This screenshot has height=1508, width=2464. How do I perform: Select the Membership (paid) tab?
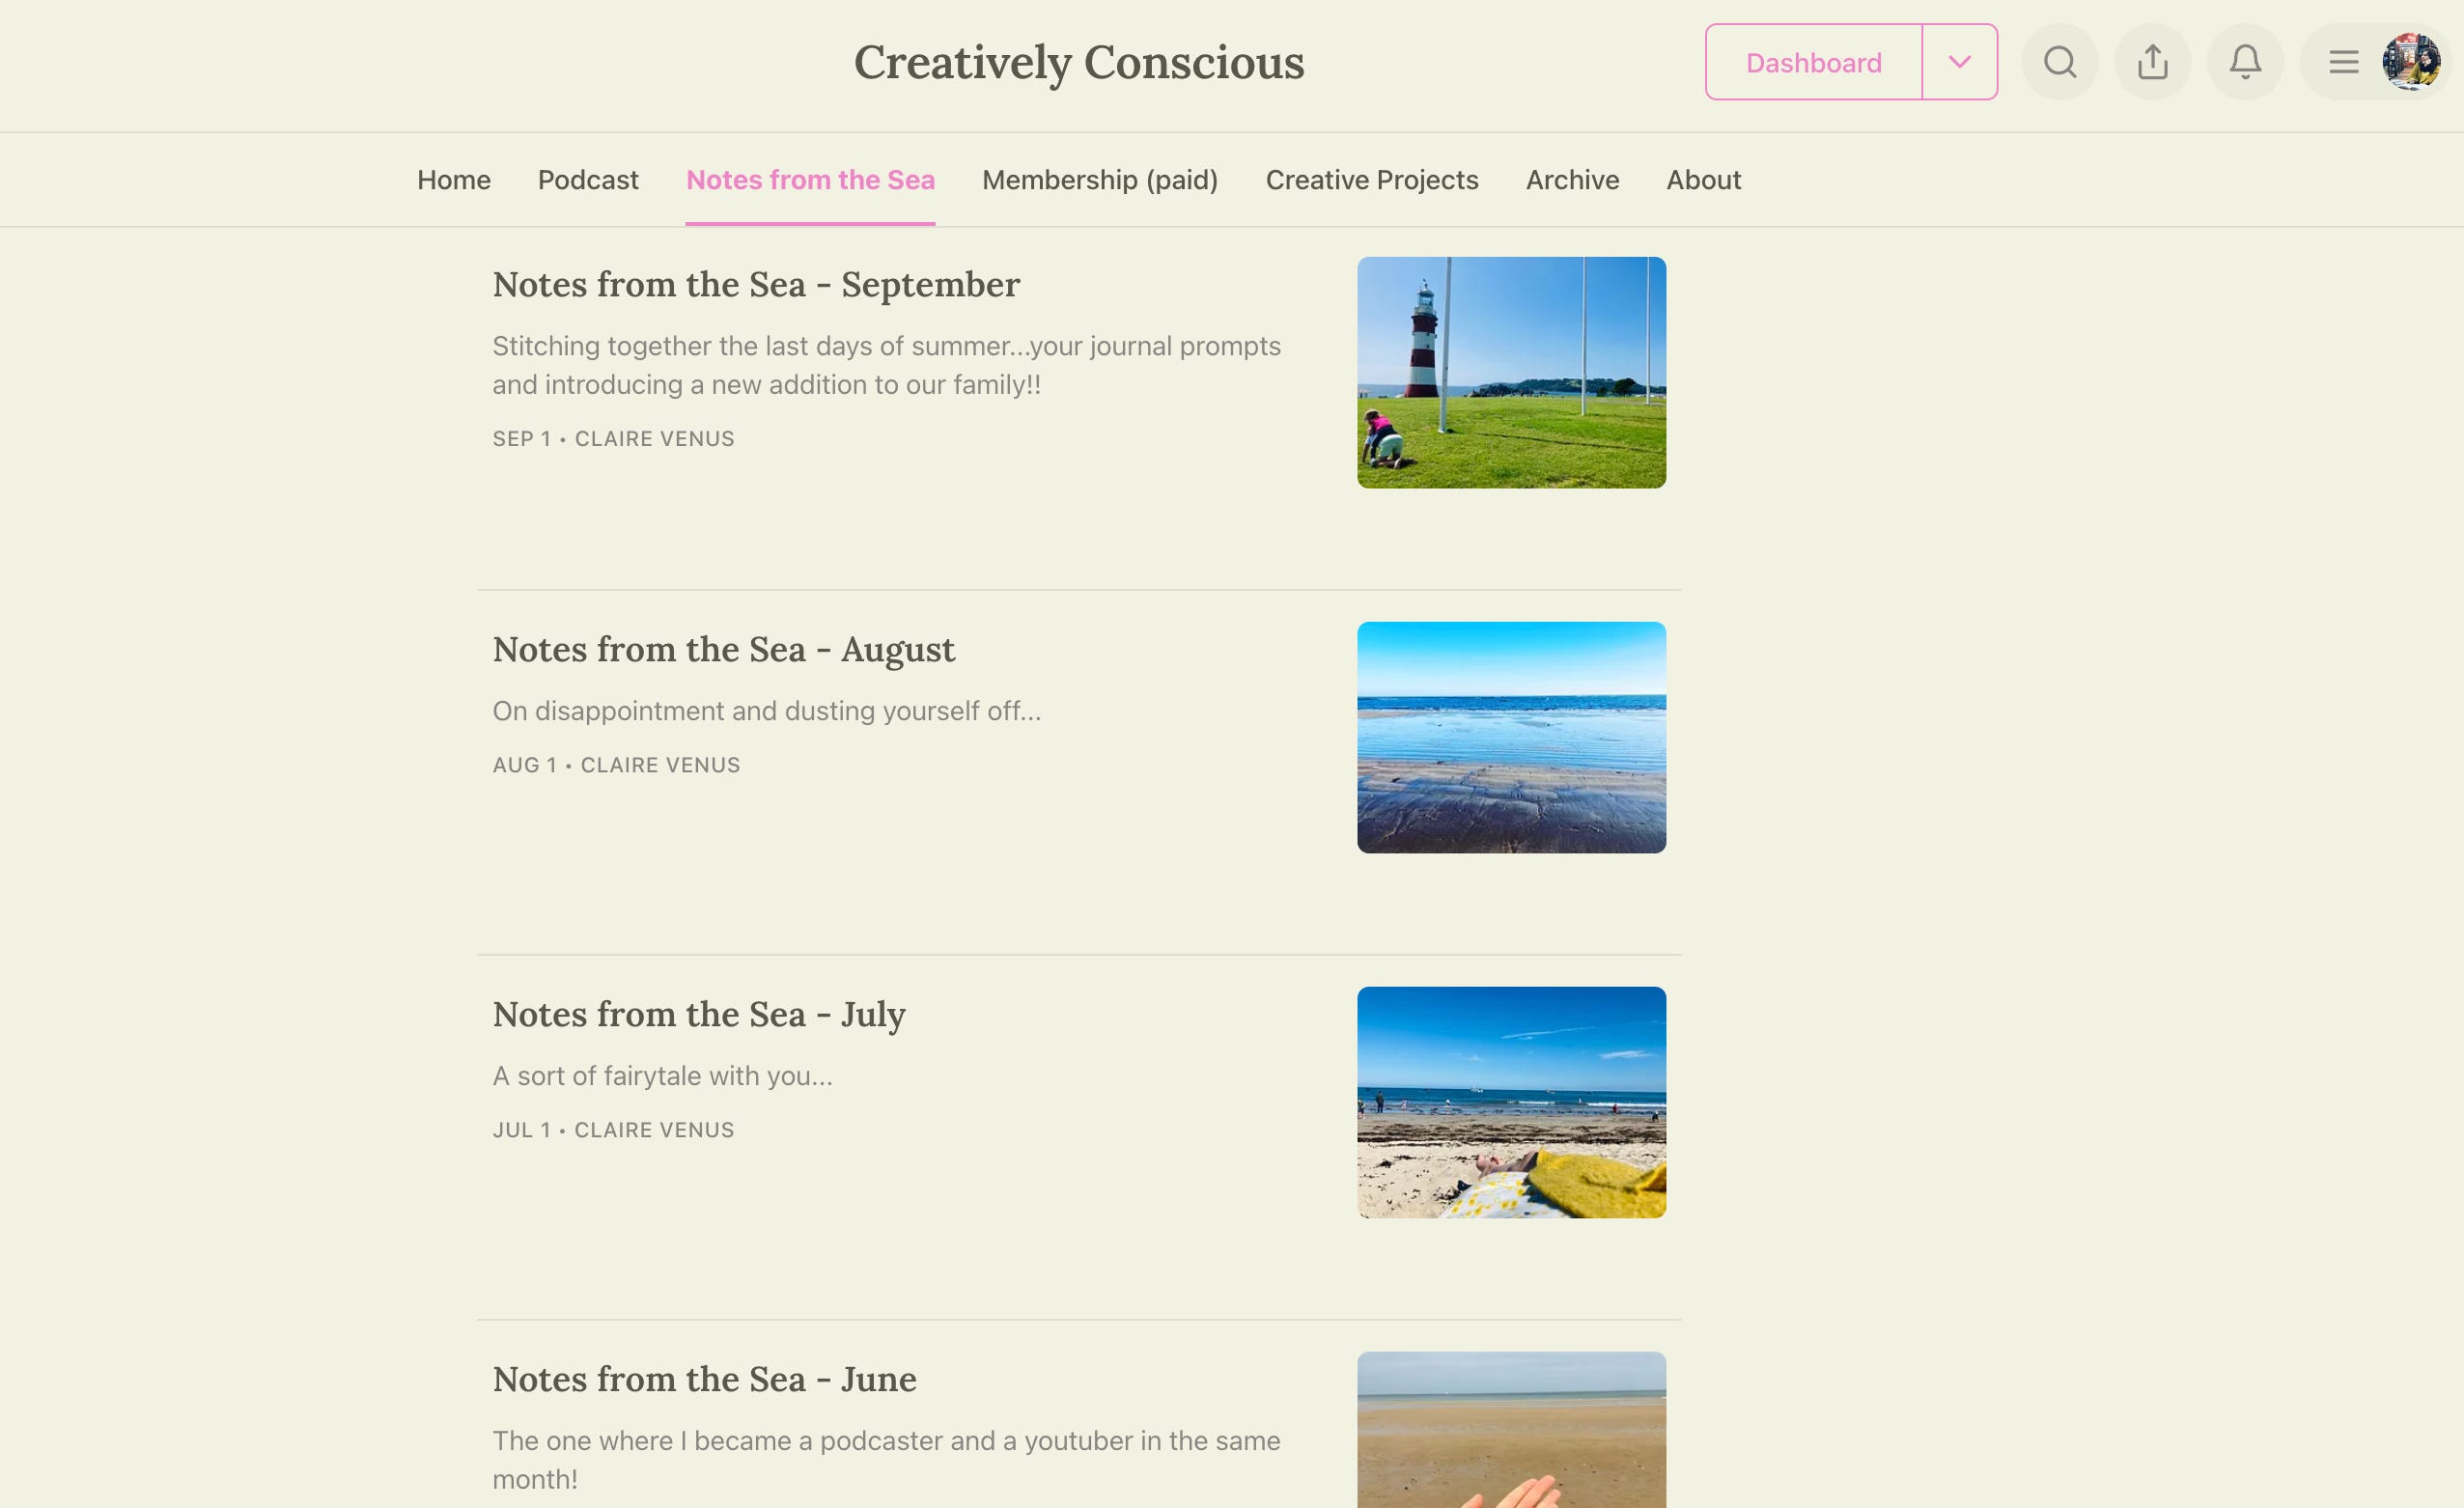[x=1100, y=180]
